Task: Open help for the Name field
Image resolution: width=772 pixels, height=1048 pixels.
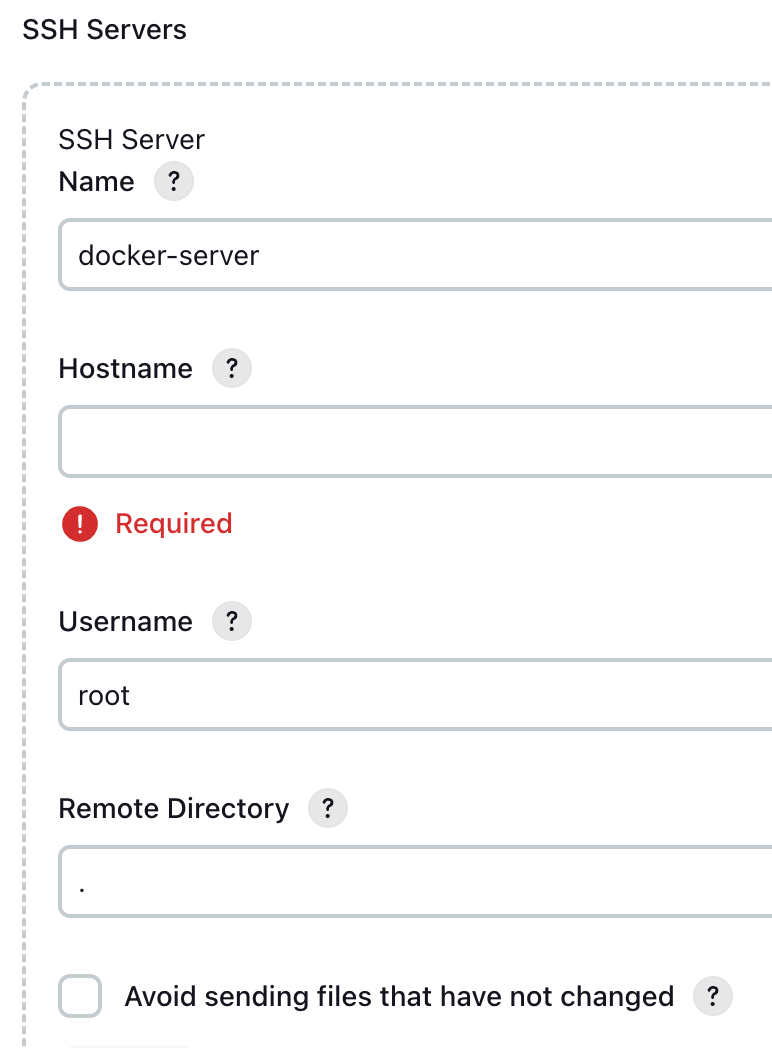Action: point(173,182)
